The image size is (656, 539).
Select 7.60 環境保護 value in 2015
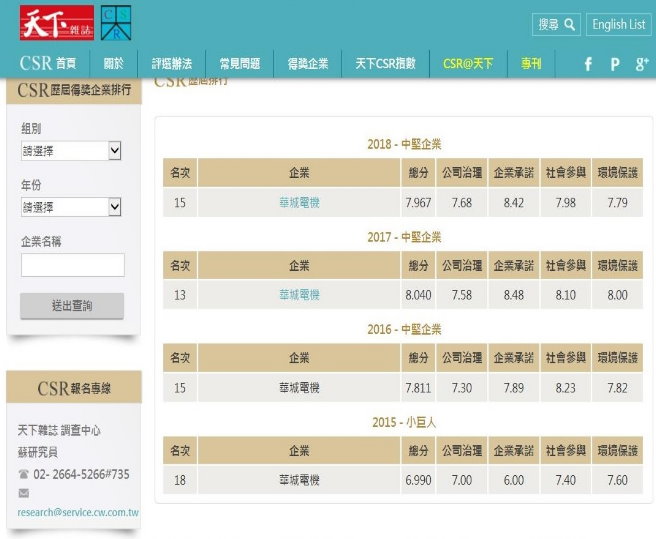[x=618, y=480]
